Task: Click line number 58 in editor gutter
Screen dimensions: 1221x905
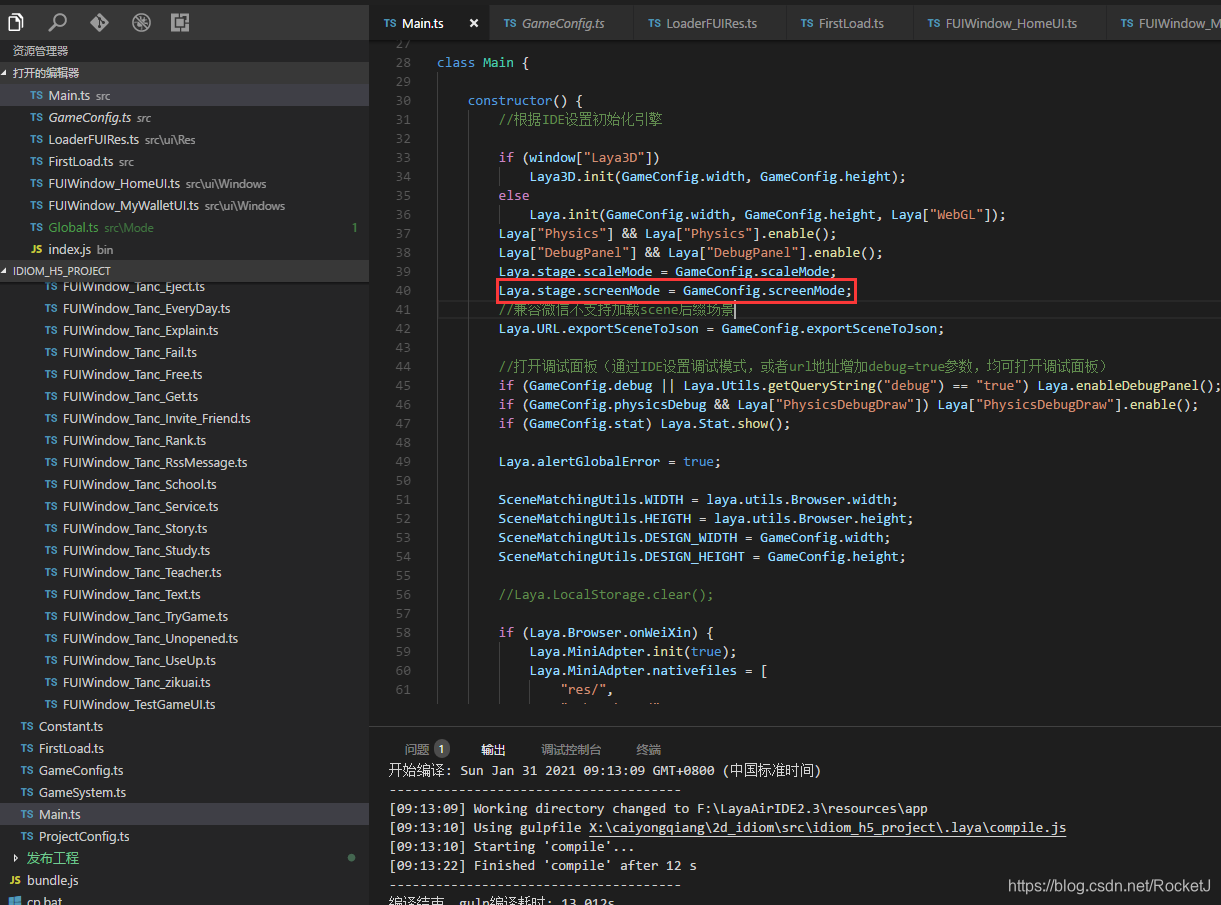Action: pyautogui.click(x=403, y=633)
